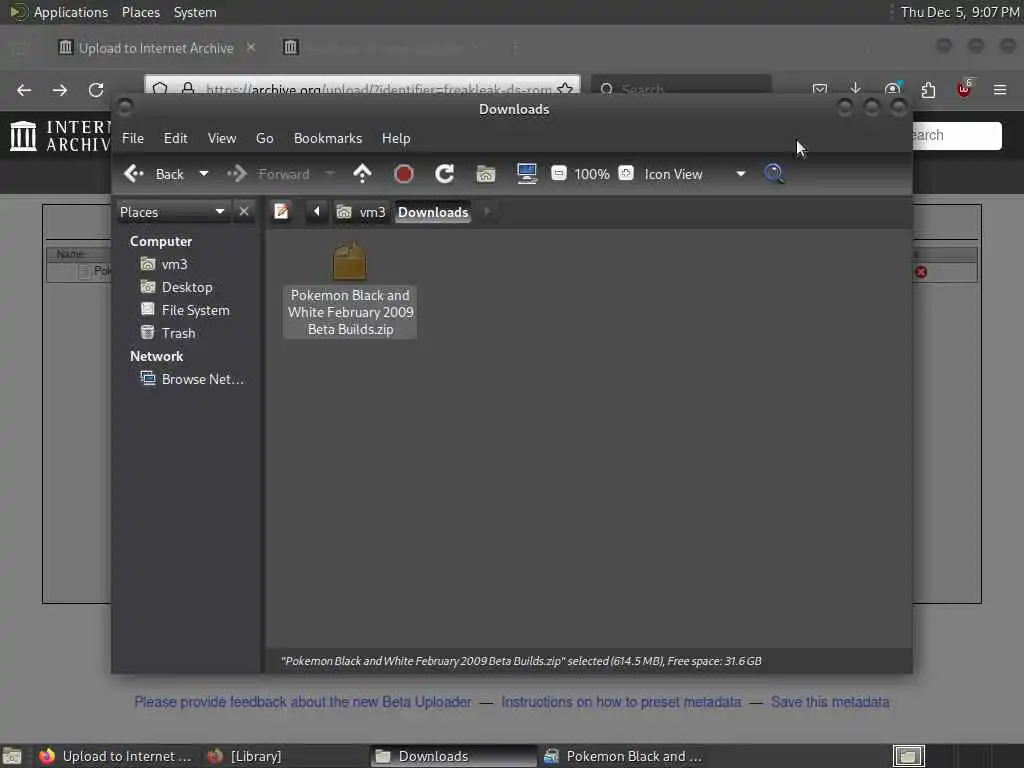Select vm3 in the path bar
The image size is (1024, 768).
tap(361, 212)
